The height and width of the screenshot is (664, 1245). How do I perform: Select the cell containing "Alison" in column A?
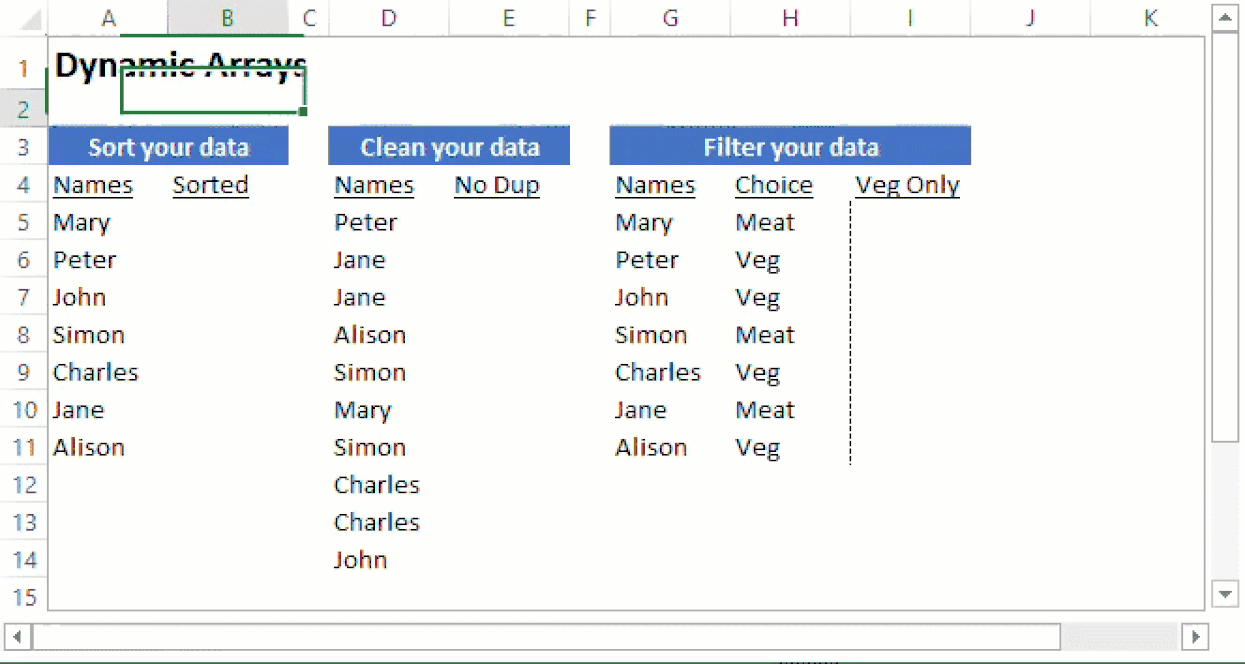(x=89, y=448)
